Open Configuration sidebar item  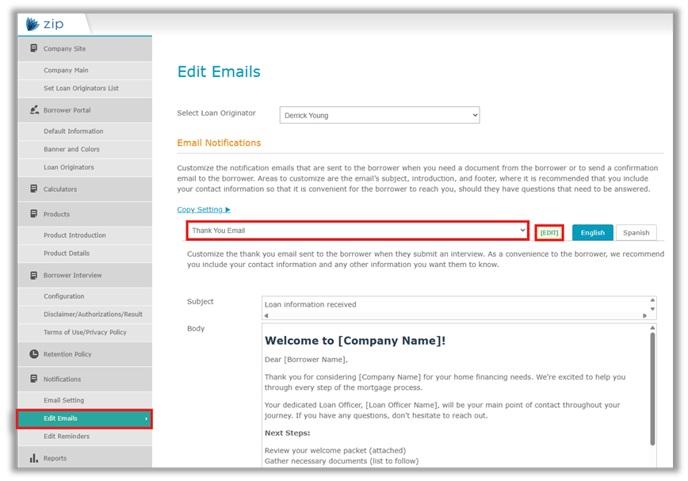(x=85, y=296)
